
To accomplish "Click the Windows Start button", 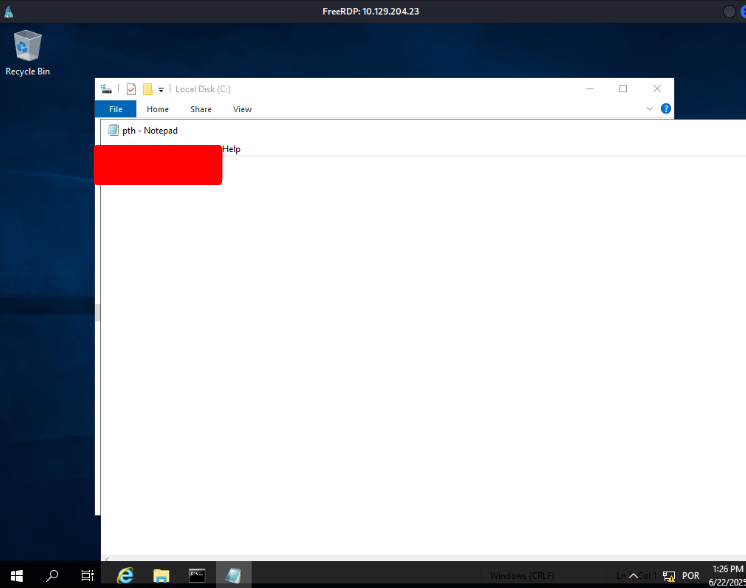I will coord(17,575).
